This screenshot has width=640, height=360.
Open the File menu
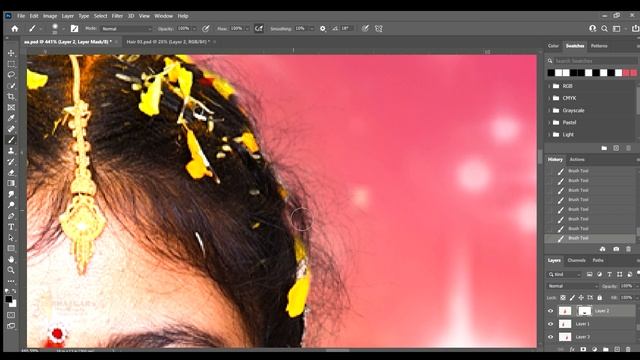[x=21, y=16]
